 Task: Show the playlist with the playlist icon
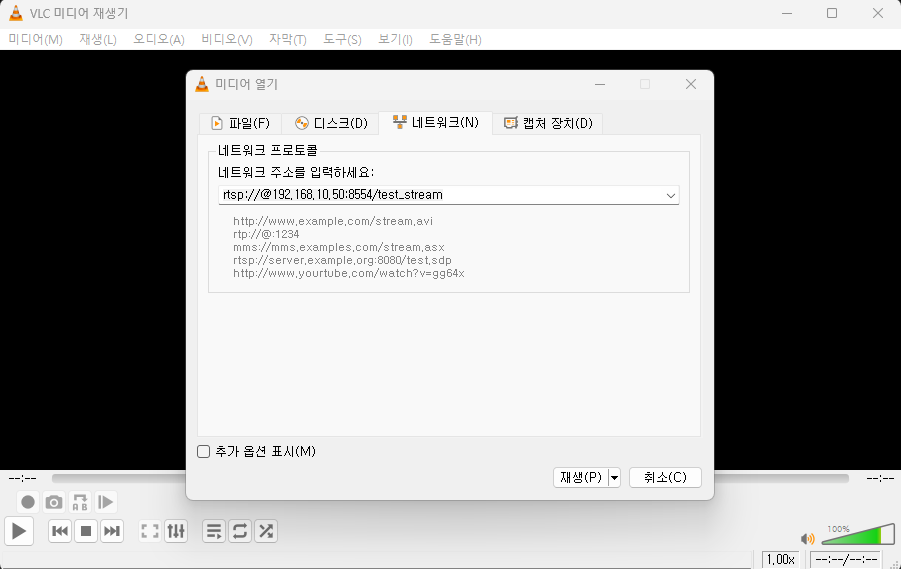click(214, 531)
